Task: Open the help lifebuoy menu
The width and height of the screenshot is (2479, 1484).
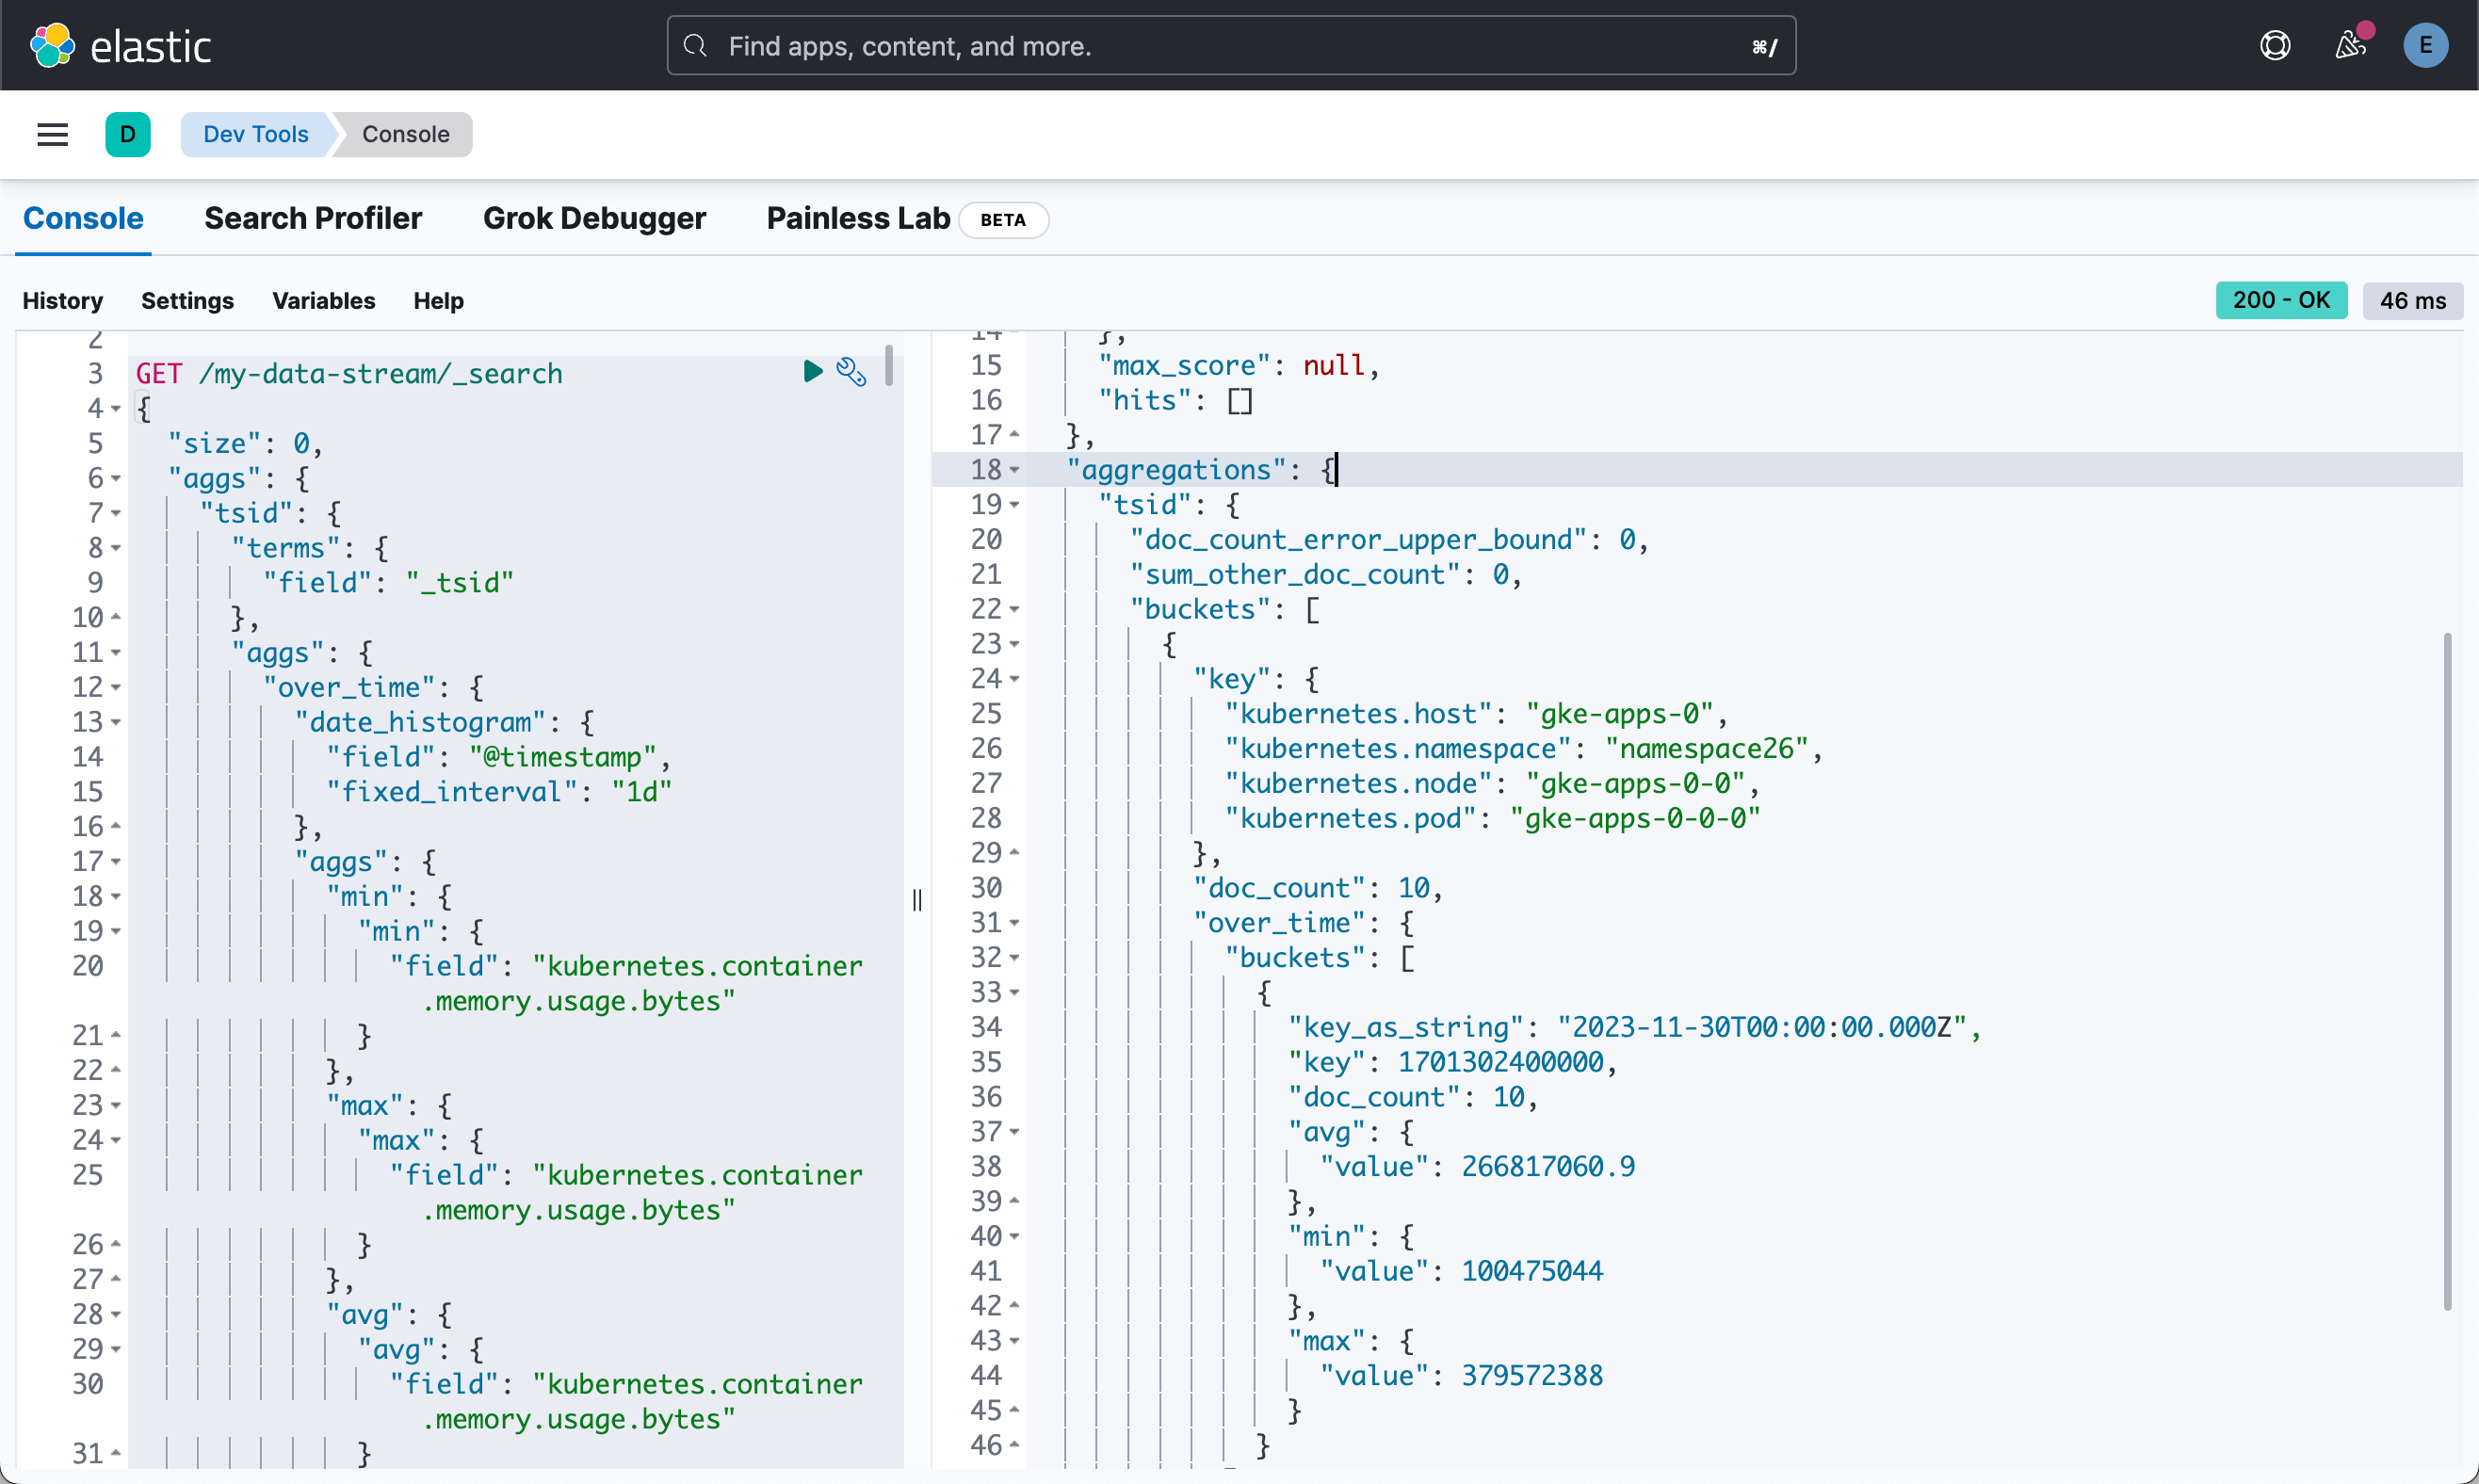Action: [x=2275, y=46]
